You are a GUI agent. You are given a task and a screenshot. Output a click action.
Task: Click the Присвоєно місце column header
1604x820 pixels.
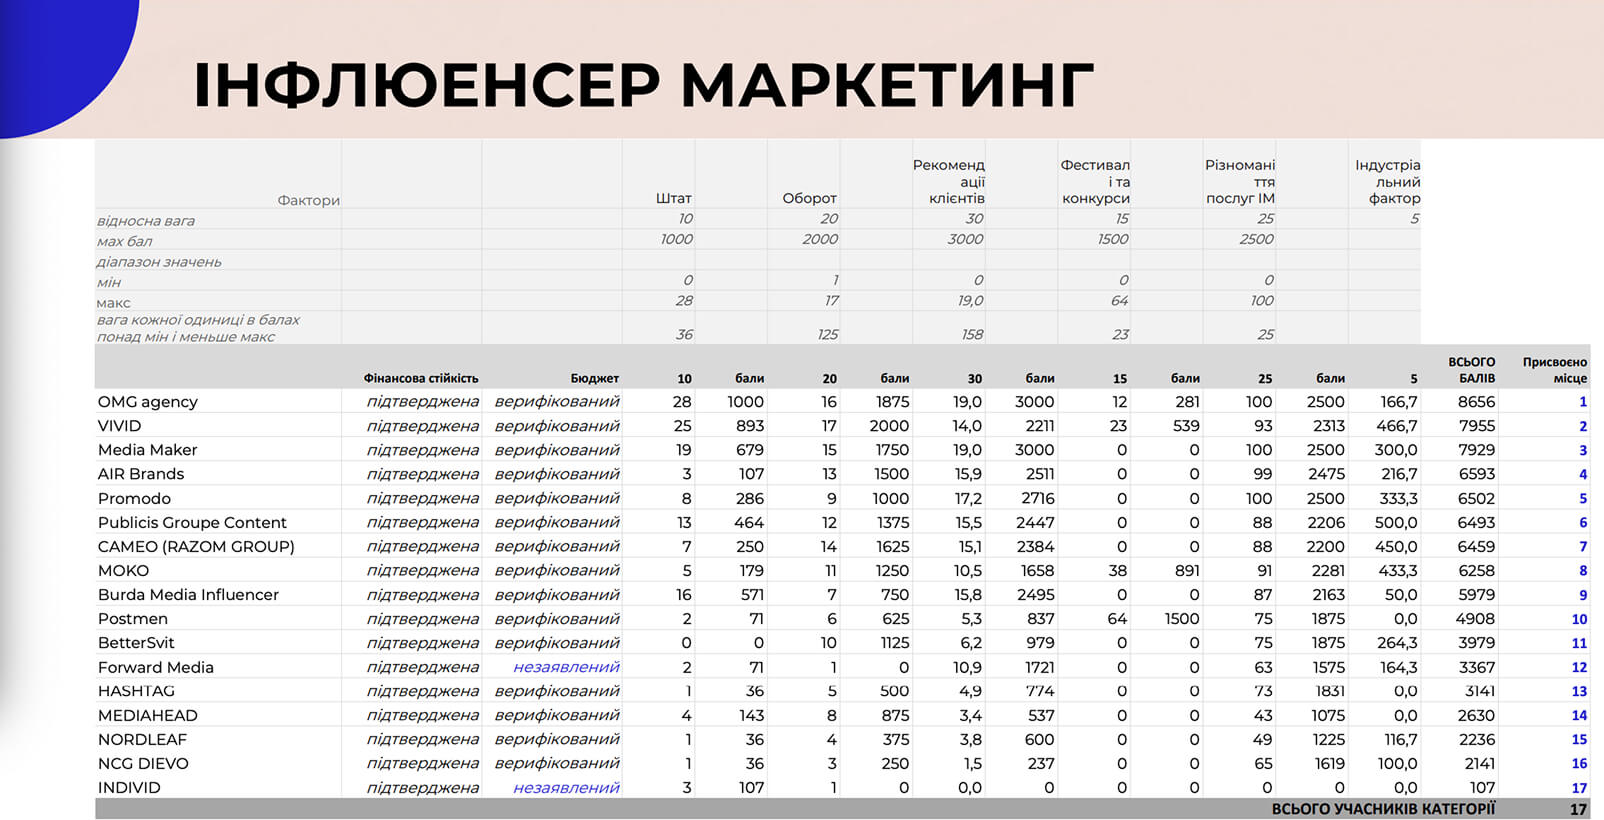click(1555, 371)
